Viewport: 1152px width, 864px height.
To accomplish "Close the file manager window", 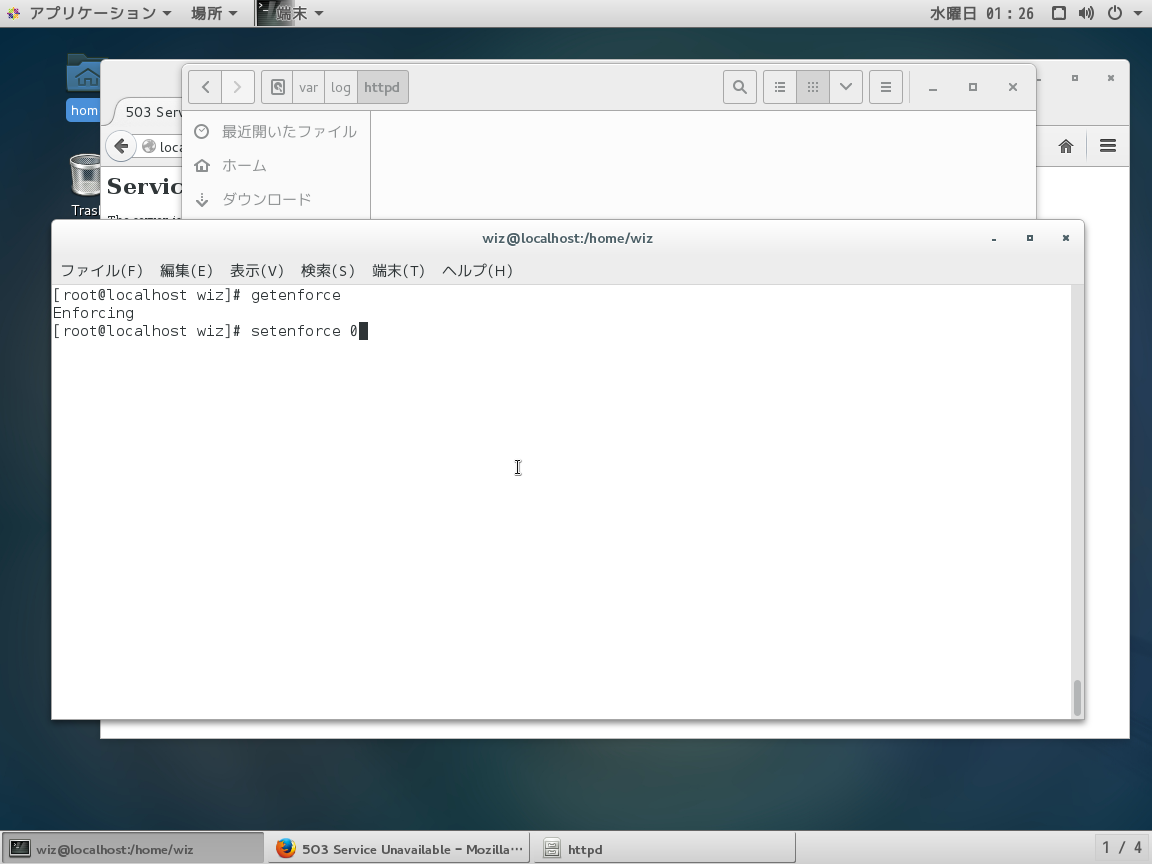I will (1013, 87).
